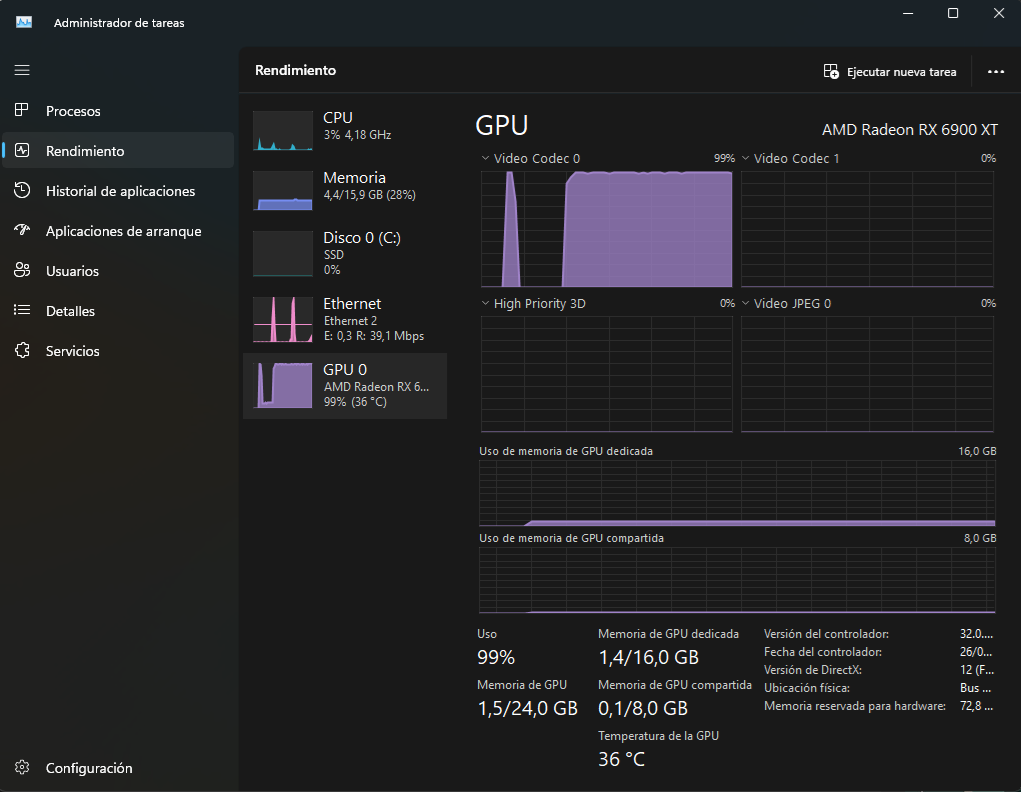Open Aplicaciones de arranque gauge icon

(22, 230)
